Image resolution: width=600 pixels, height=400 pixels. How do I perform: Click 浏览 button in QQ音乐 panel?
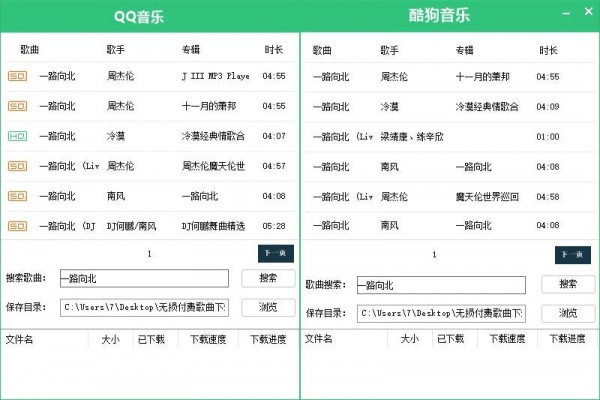268,307
